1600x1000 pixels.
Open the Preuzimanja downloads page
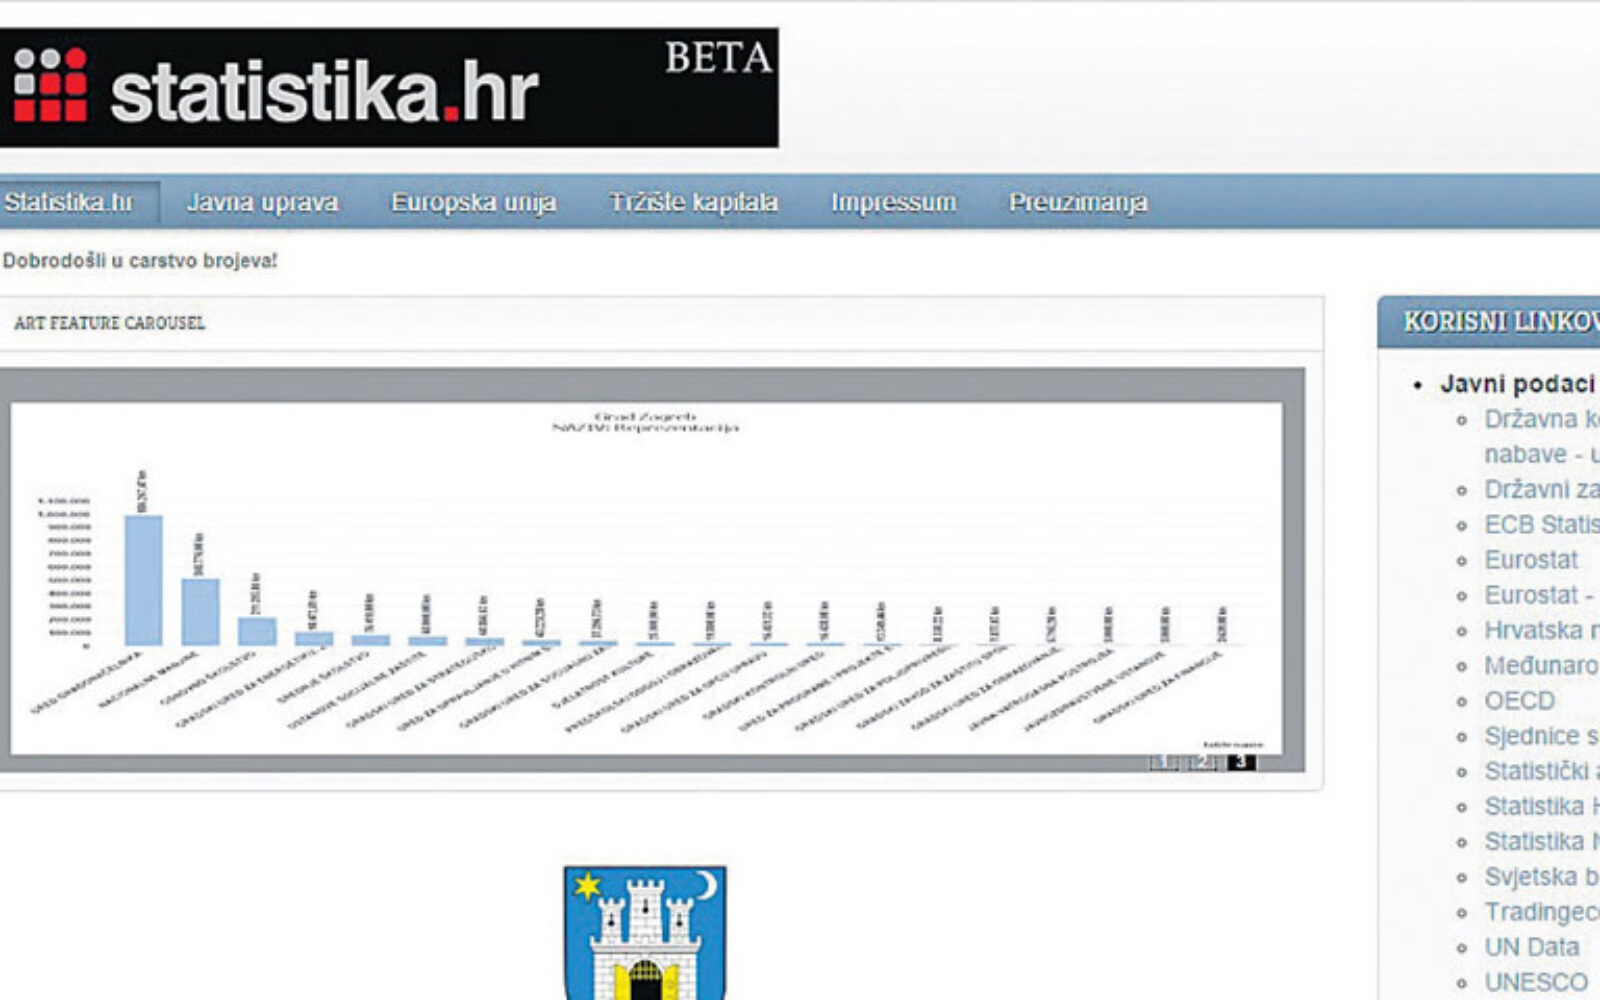click(x=1077, y=202)
